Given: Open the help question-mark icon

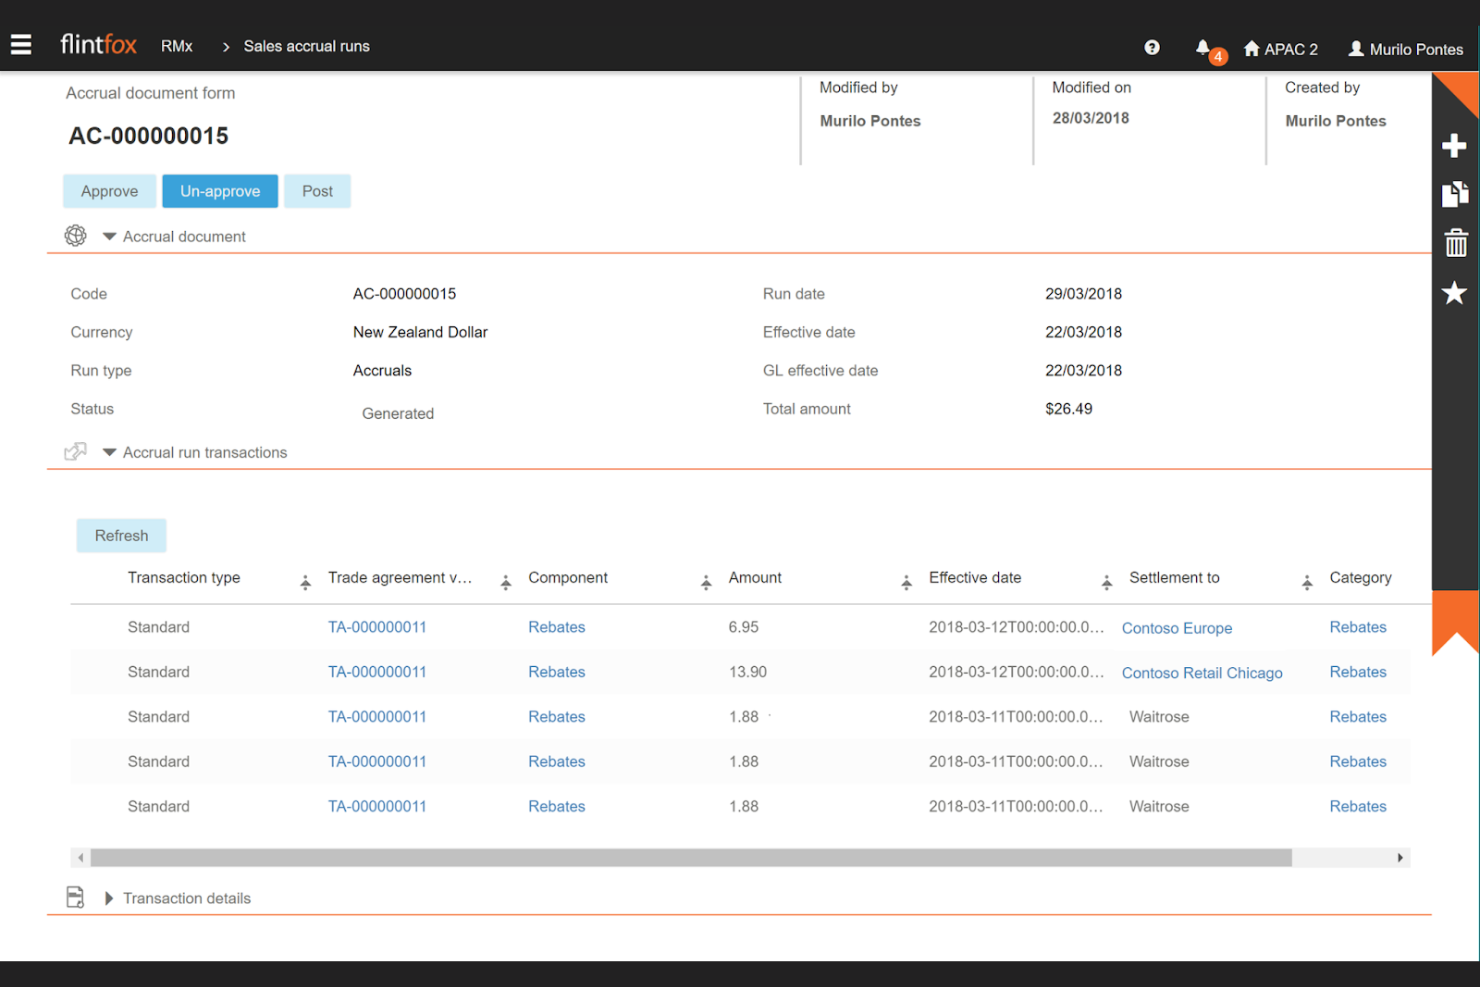Looking at the screenshot, I should pos(1152,47).
